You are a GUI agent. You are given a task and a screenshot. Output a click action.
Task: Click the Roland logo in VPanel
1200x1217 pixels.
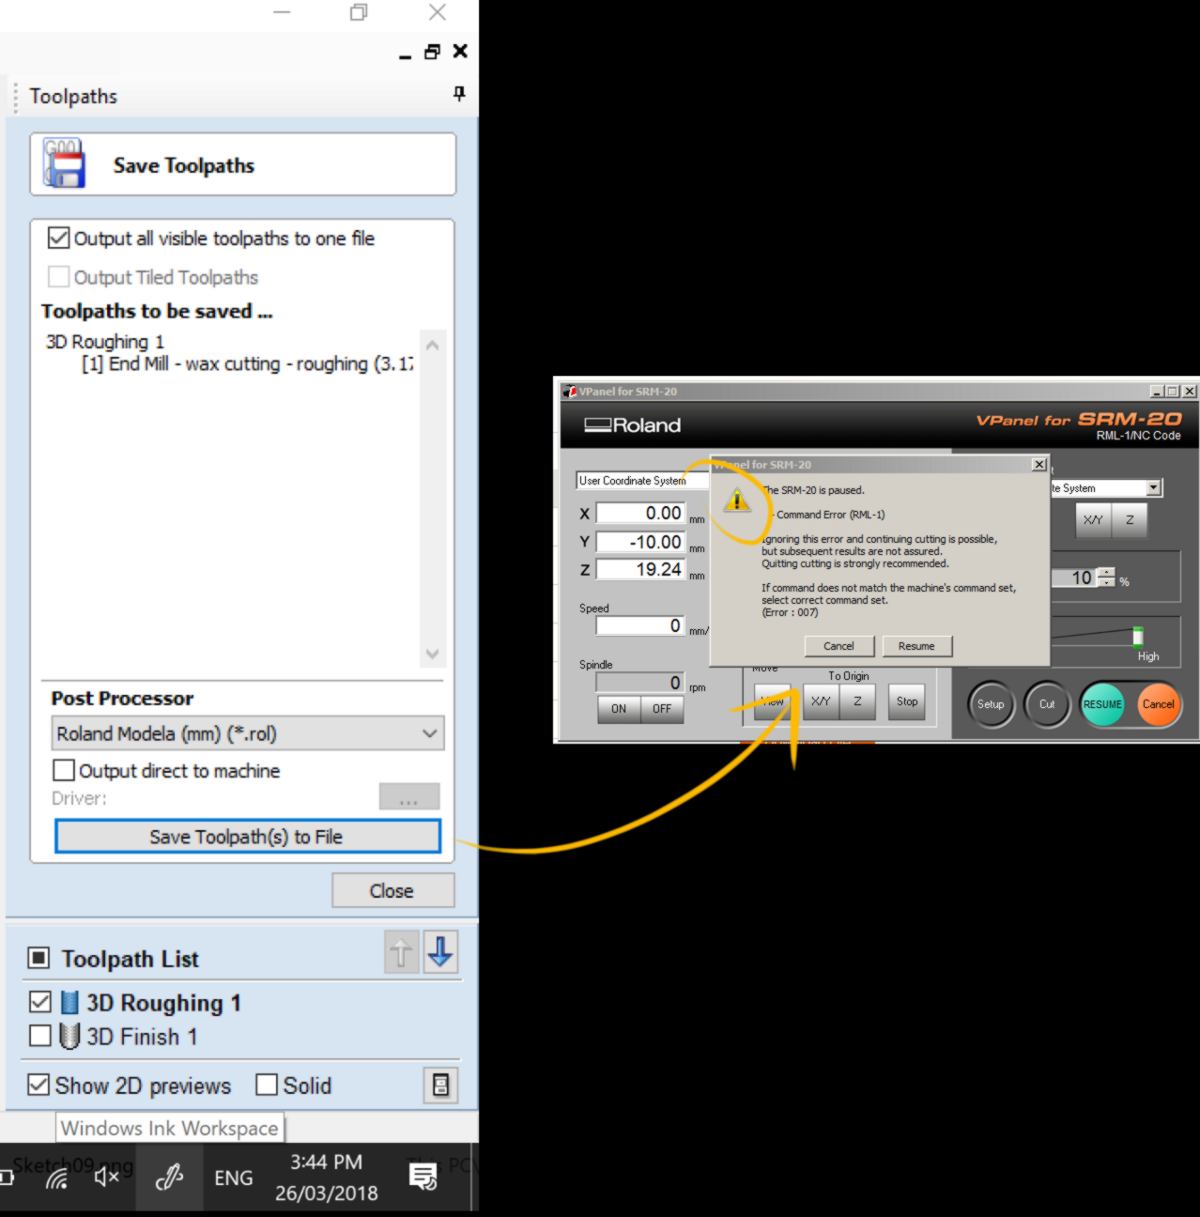(x=633, y=425)
